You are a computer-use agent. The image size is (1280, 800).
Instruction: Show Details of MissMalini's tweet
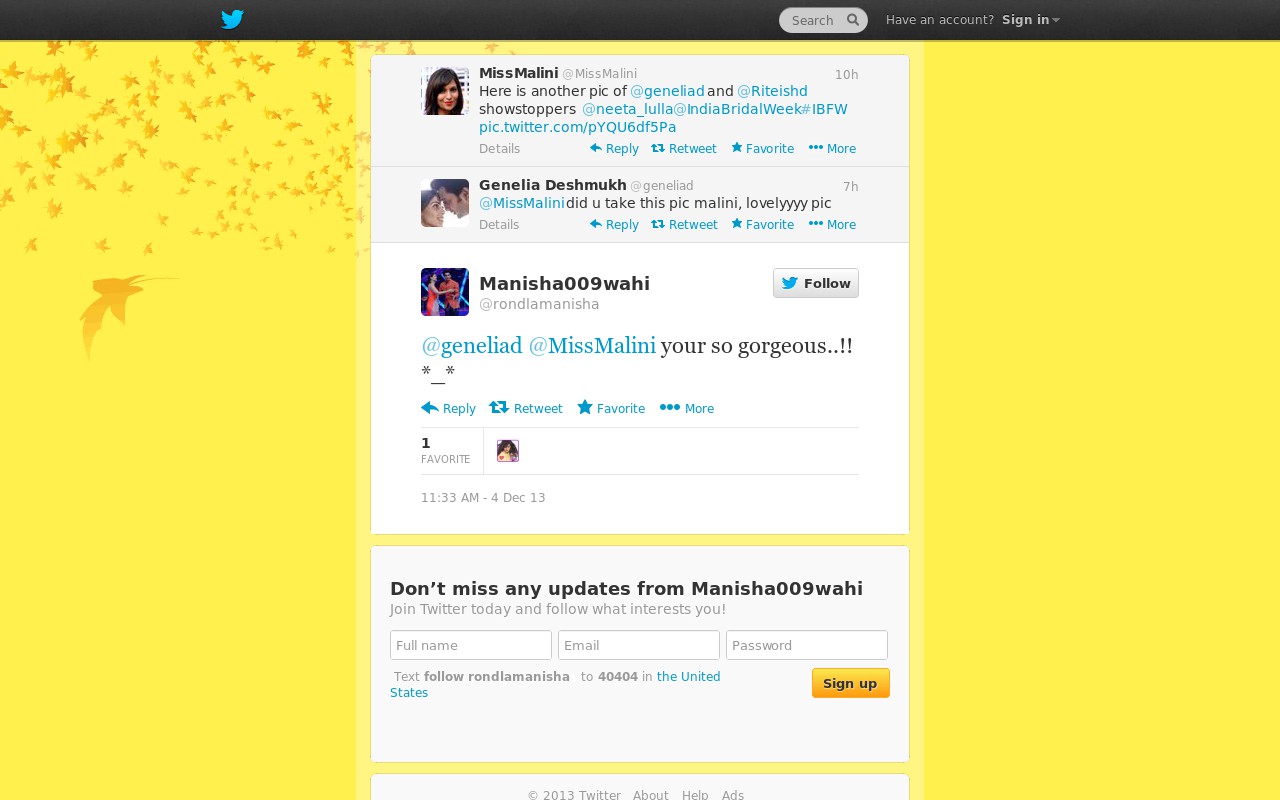(x=499, y=149)
